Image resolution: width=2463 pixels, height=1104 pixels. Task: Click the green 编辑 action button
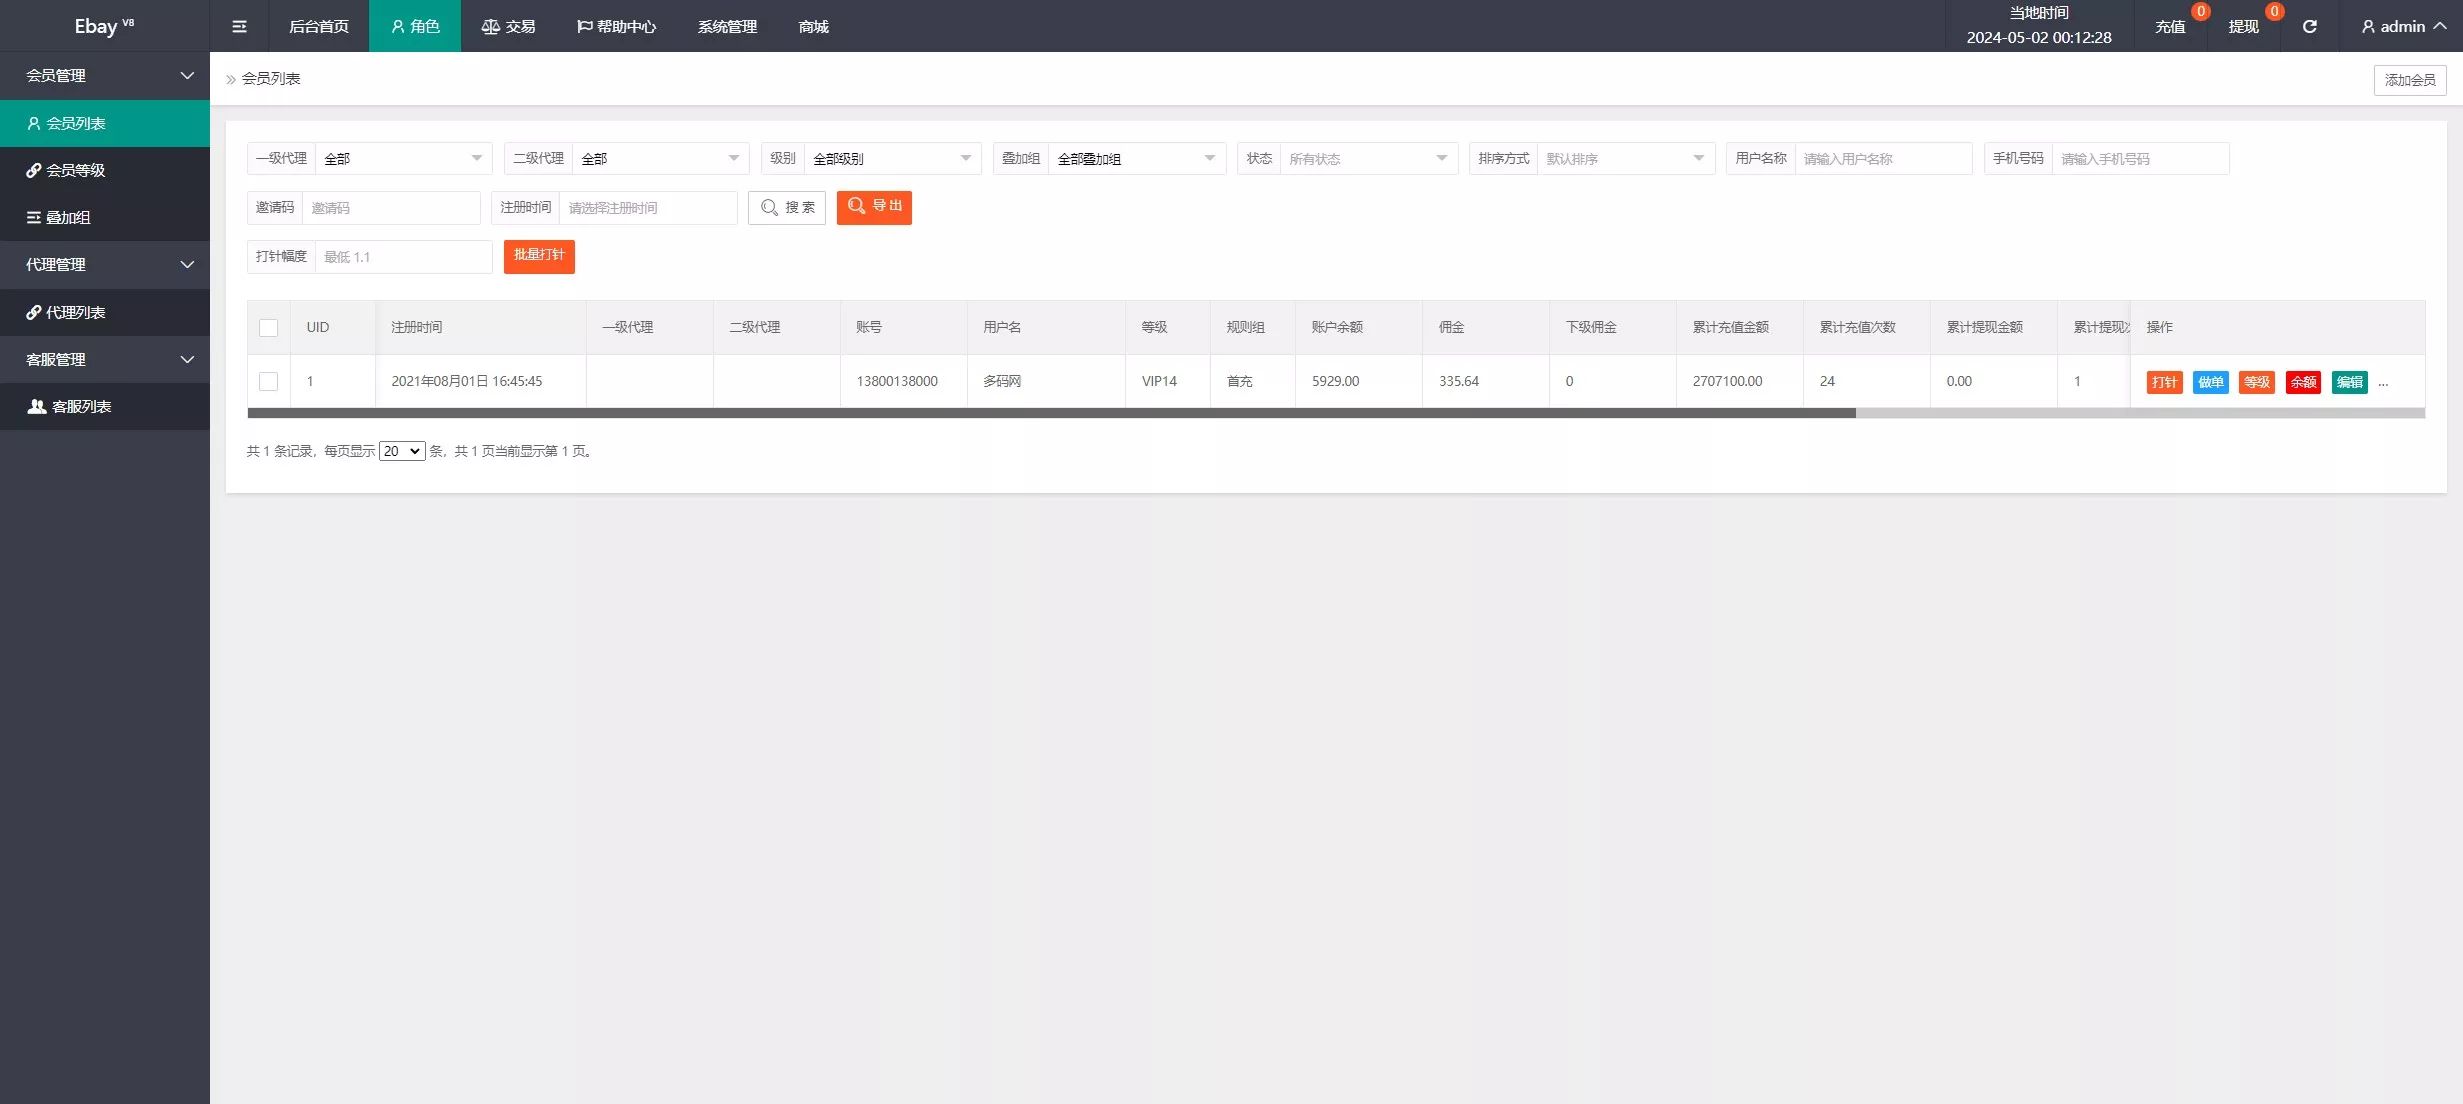pyautogui.click(x=2350, y=382)
